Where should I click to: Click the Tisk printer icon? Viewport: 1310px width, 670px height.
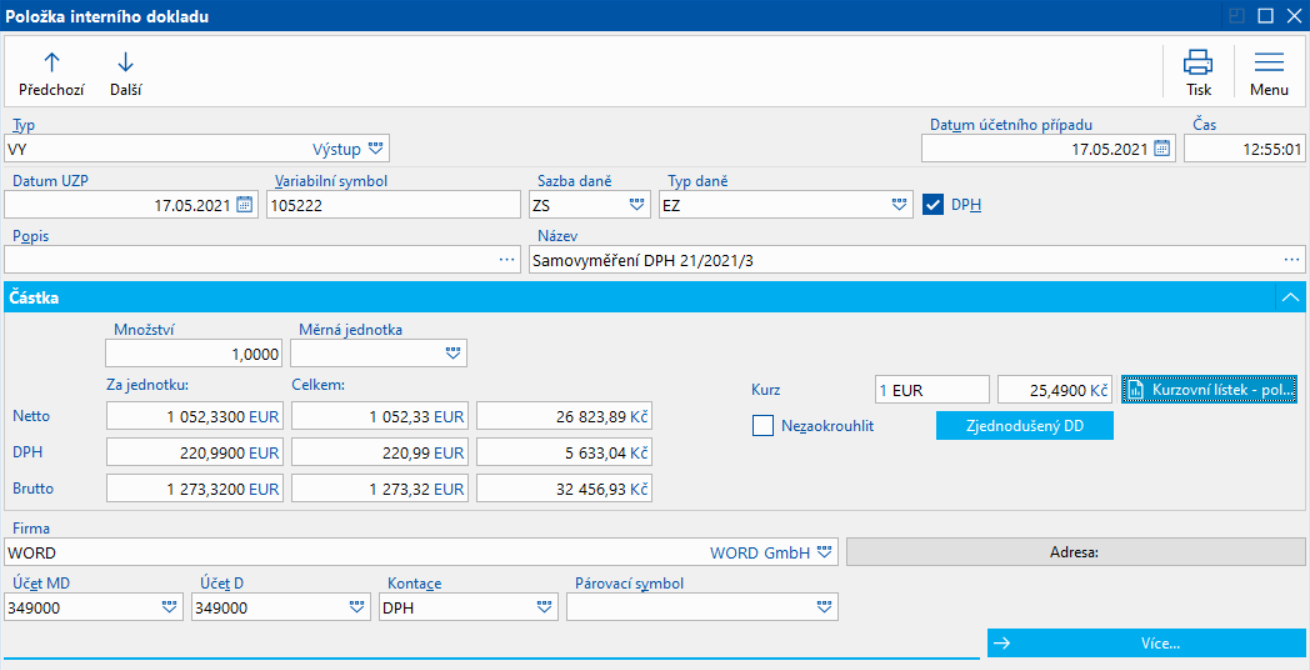[x=1198, y=62]
